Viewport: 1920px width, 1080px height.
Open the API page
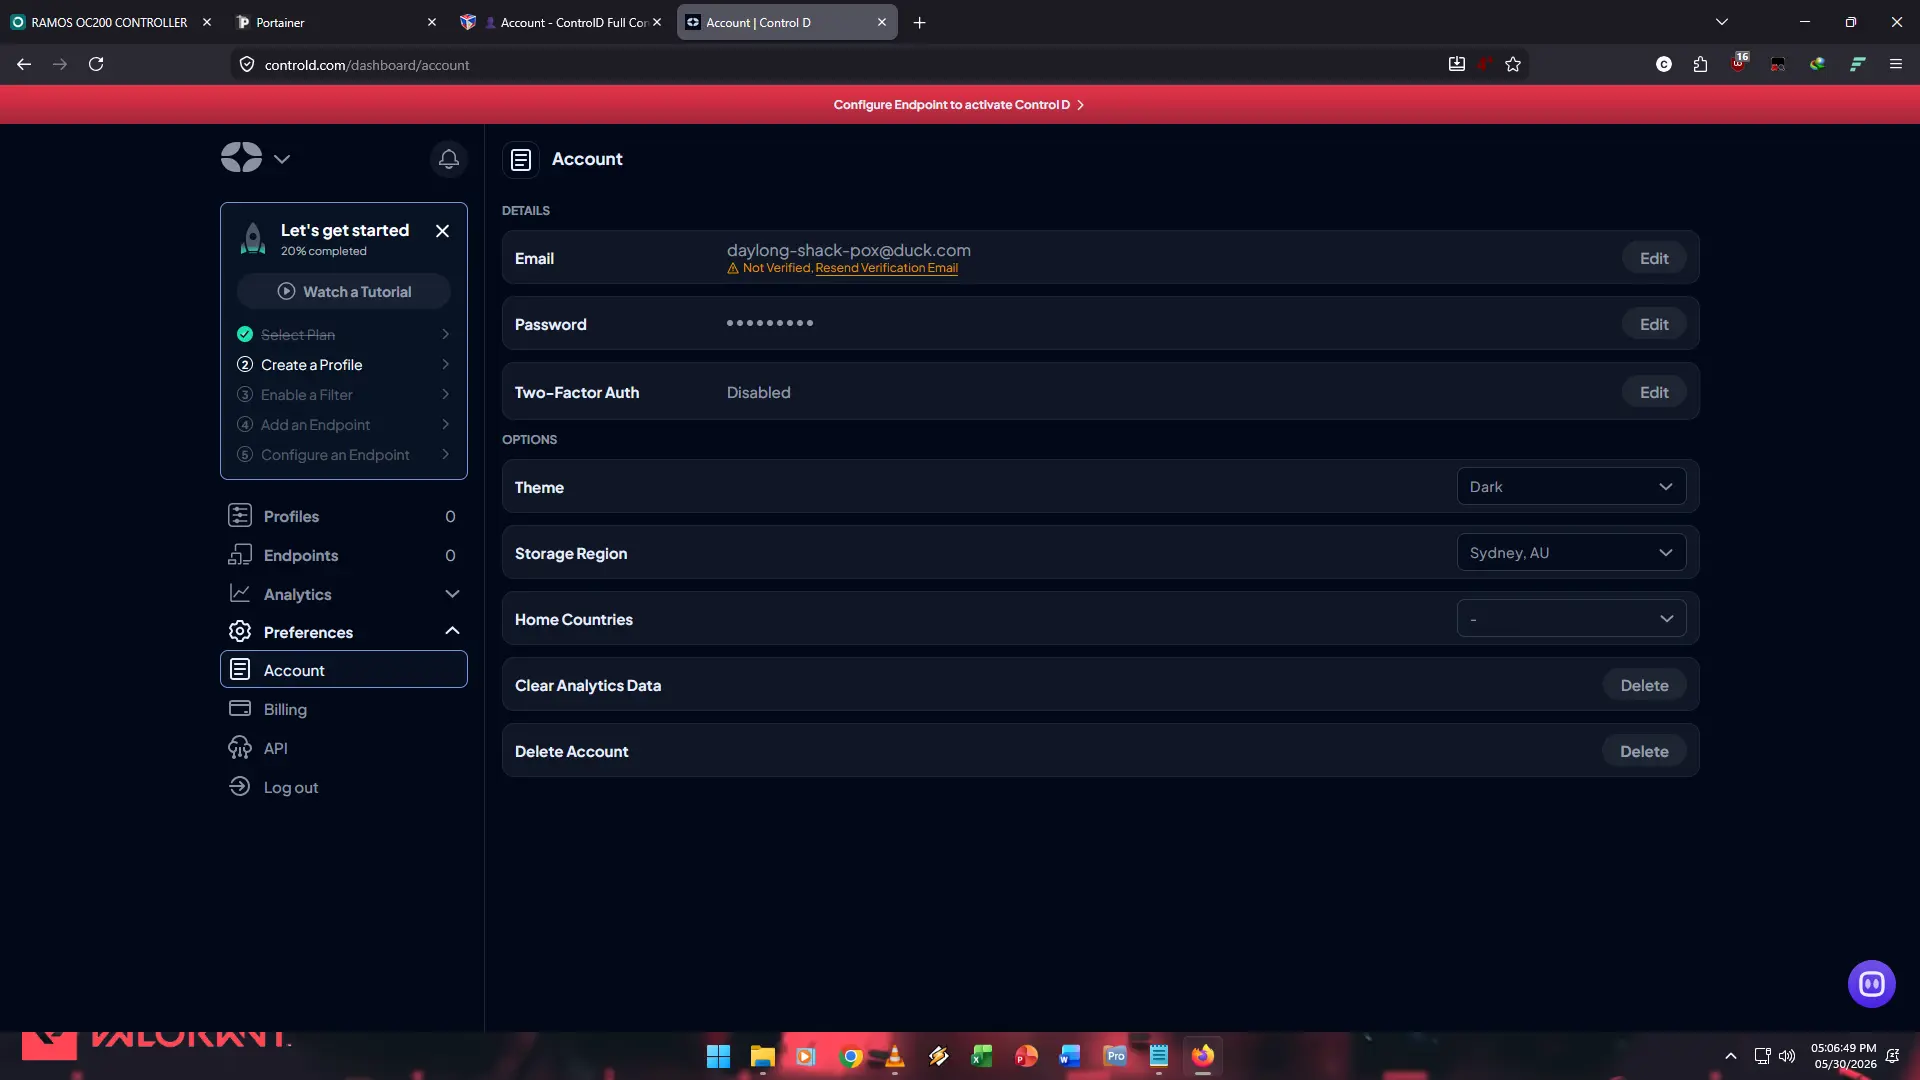point(343,748)
